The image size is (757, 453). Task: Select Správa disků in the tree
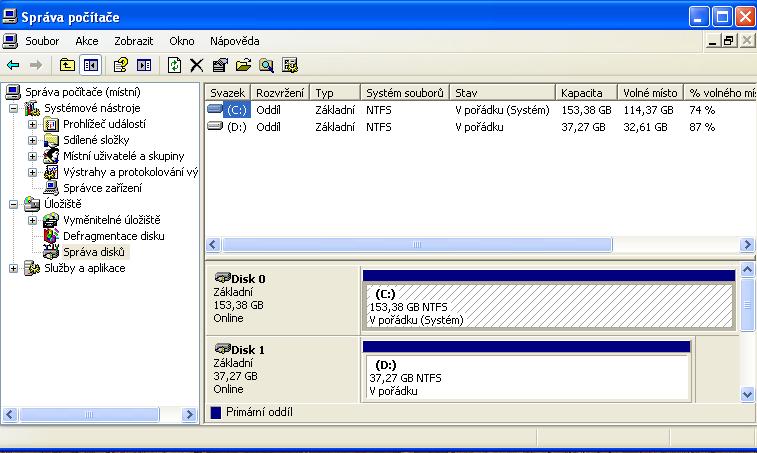[94, 252]
